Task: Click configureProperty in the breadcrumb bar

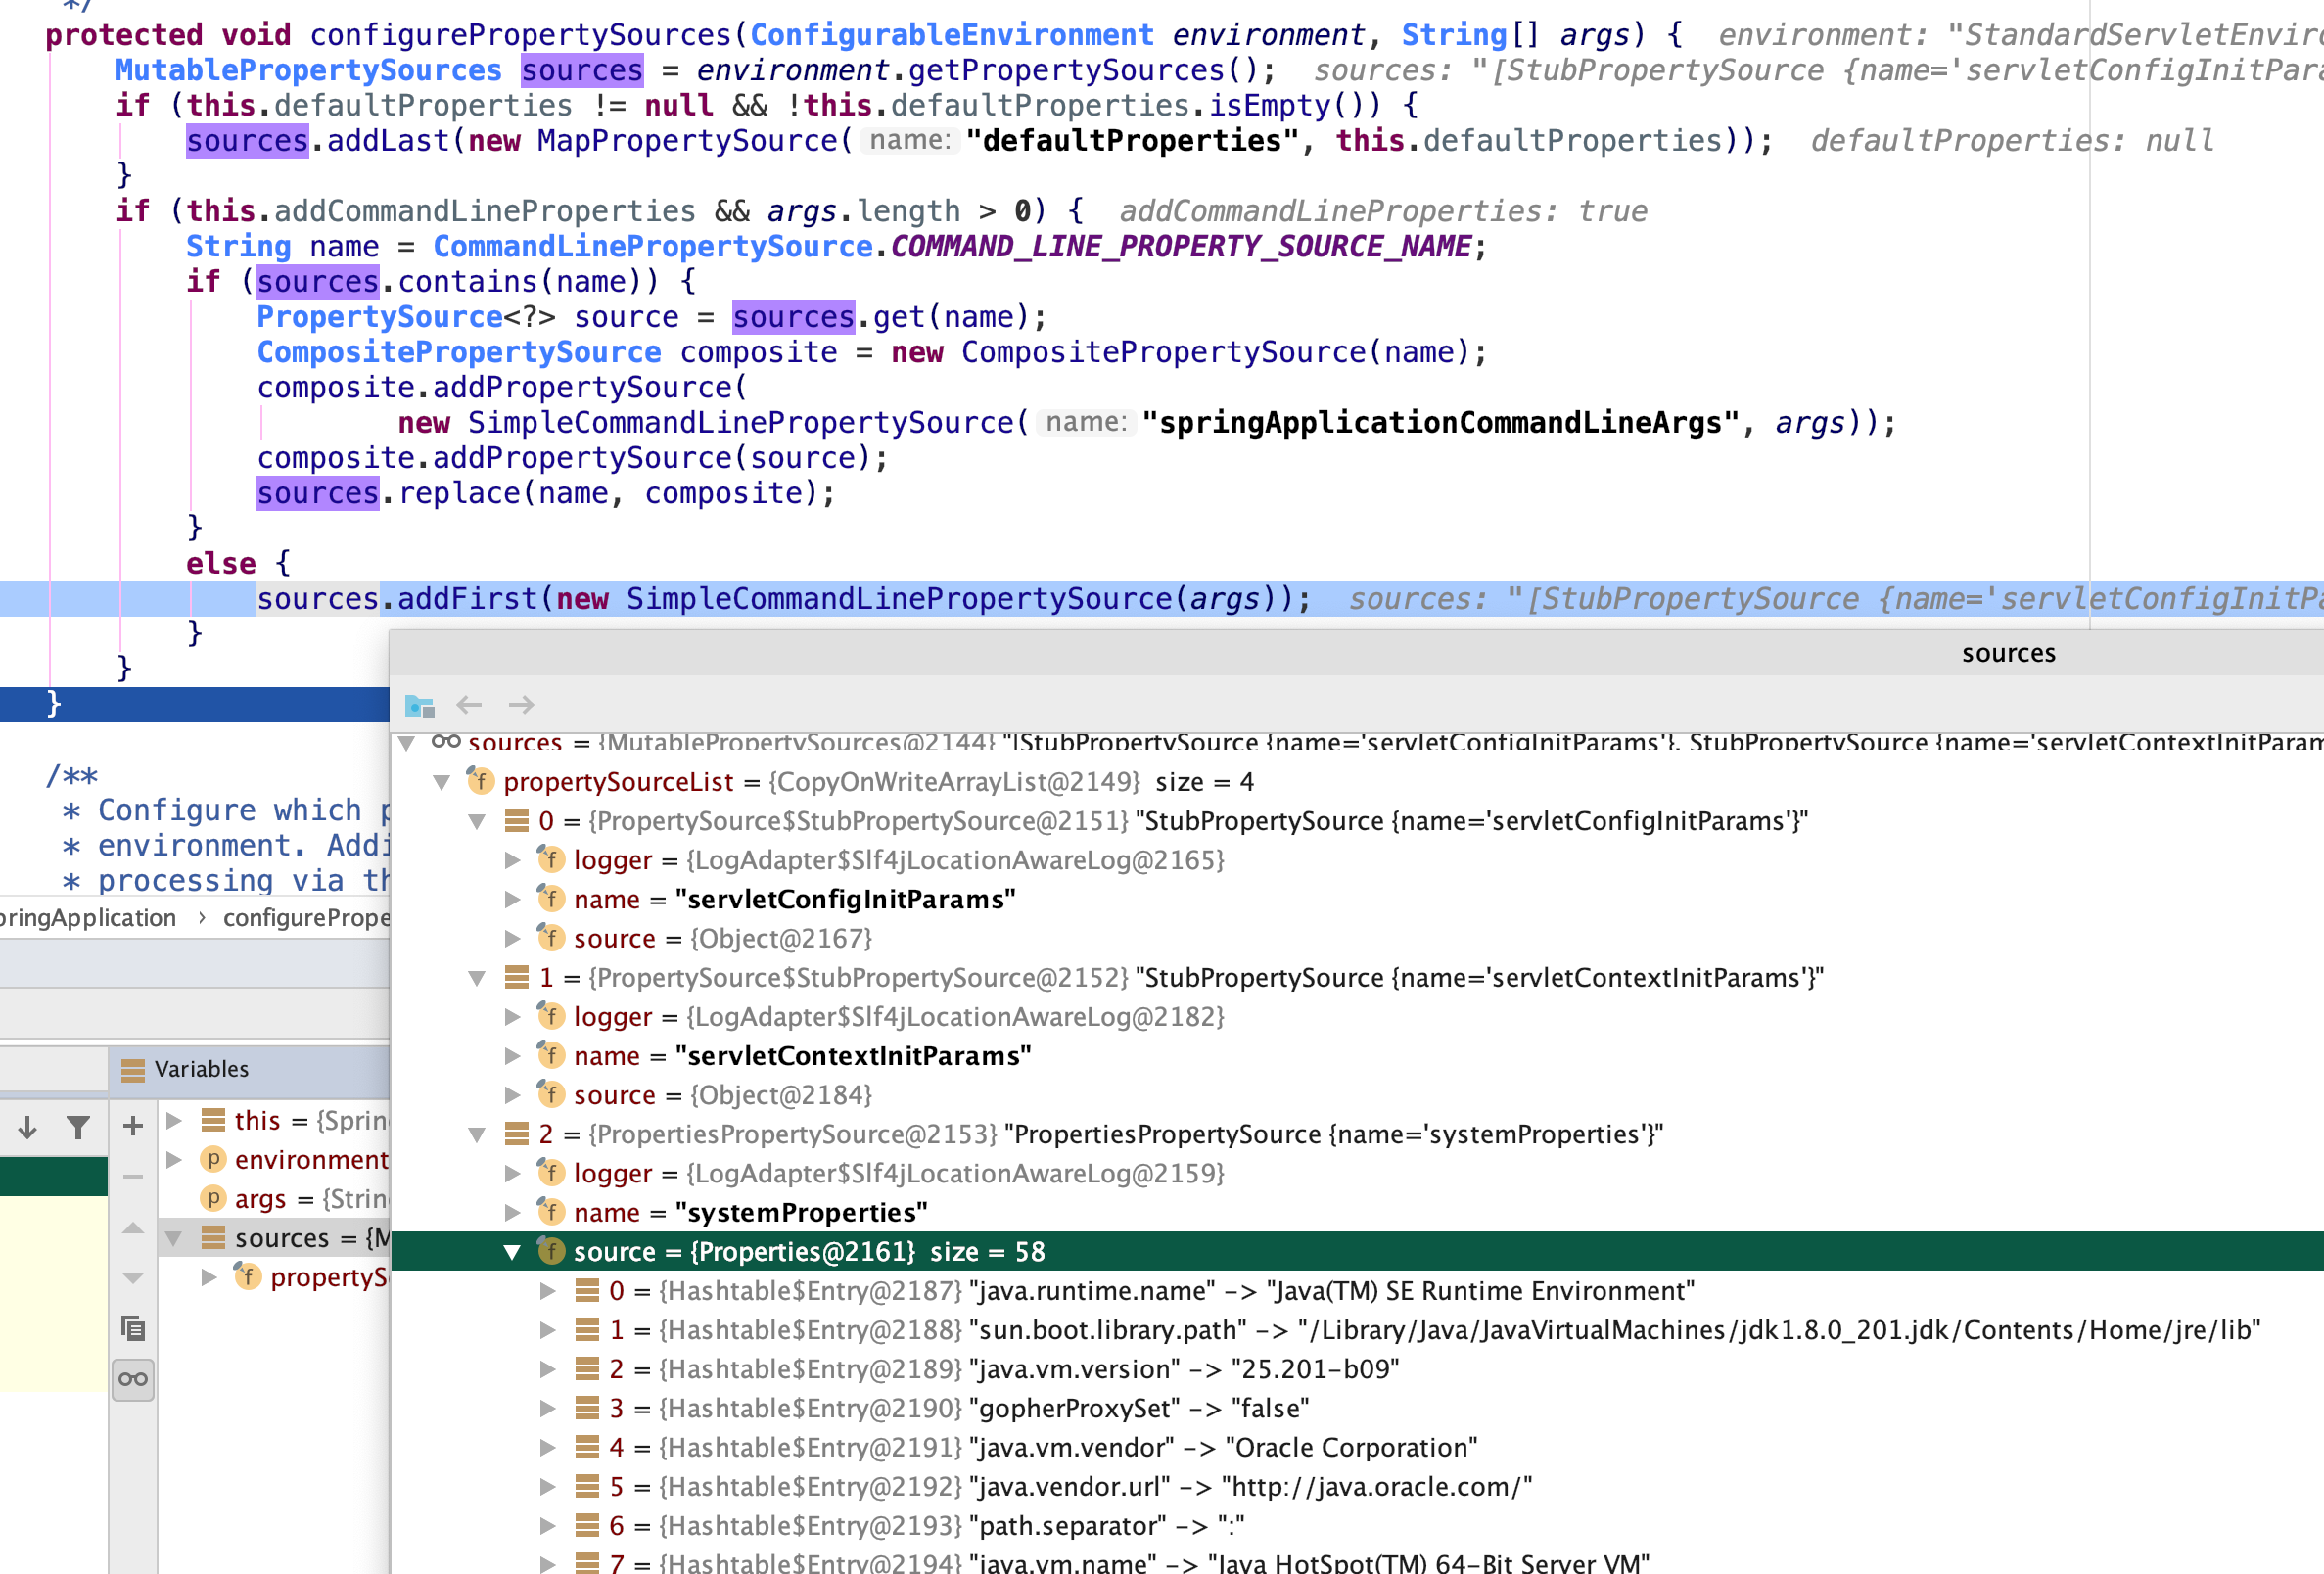Action: 308,917
